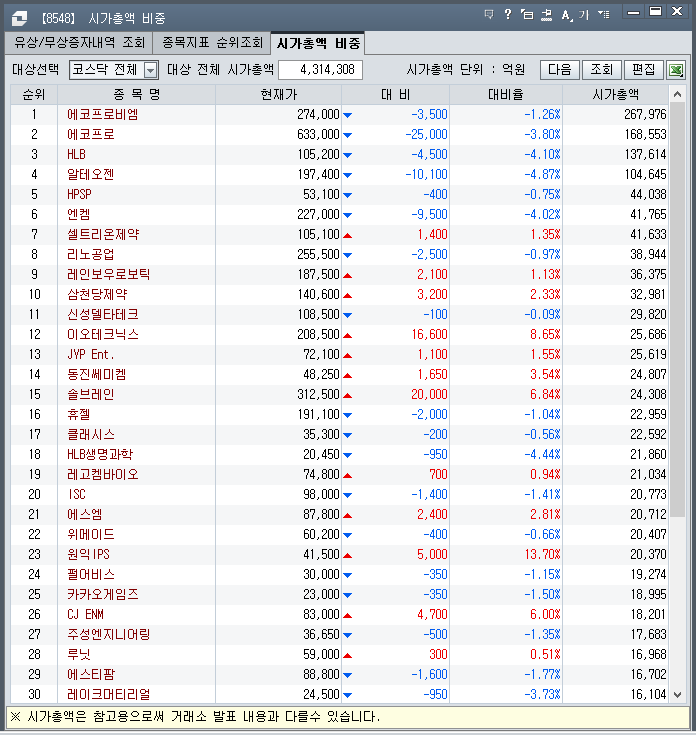Select stock 원익IPS
This screenshot has width=696, height=735.
pyautogui.click(x=88, y=555)
